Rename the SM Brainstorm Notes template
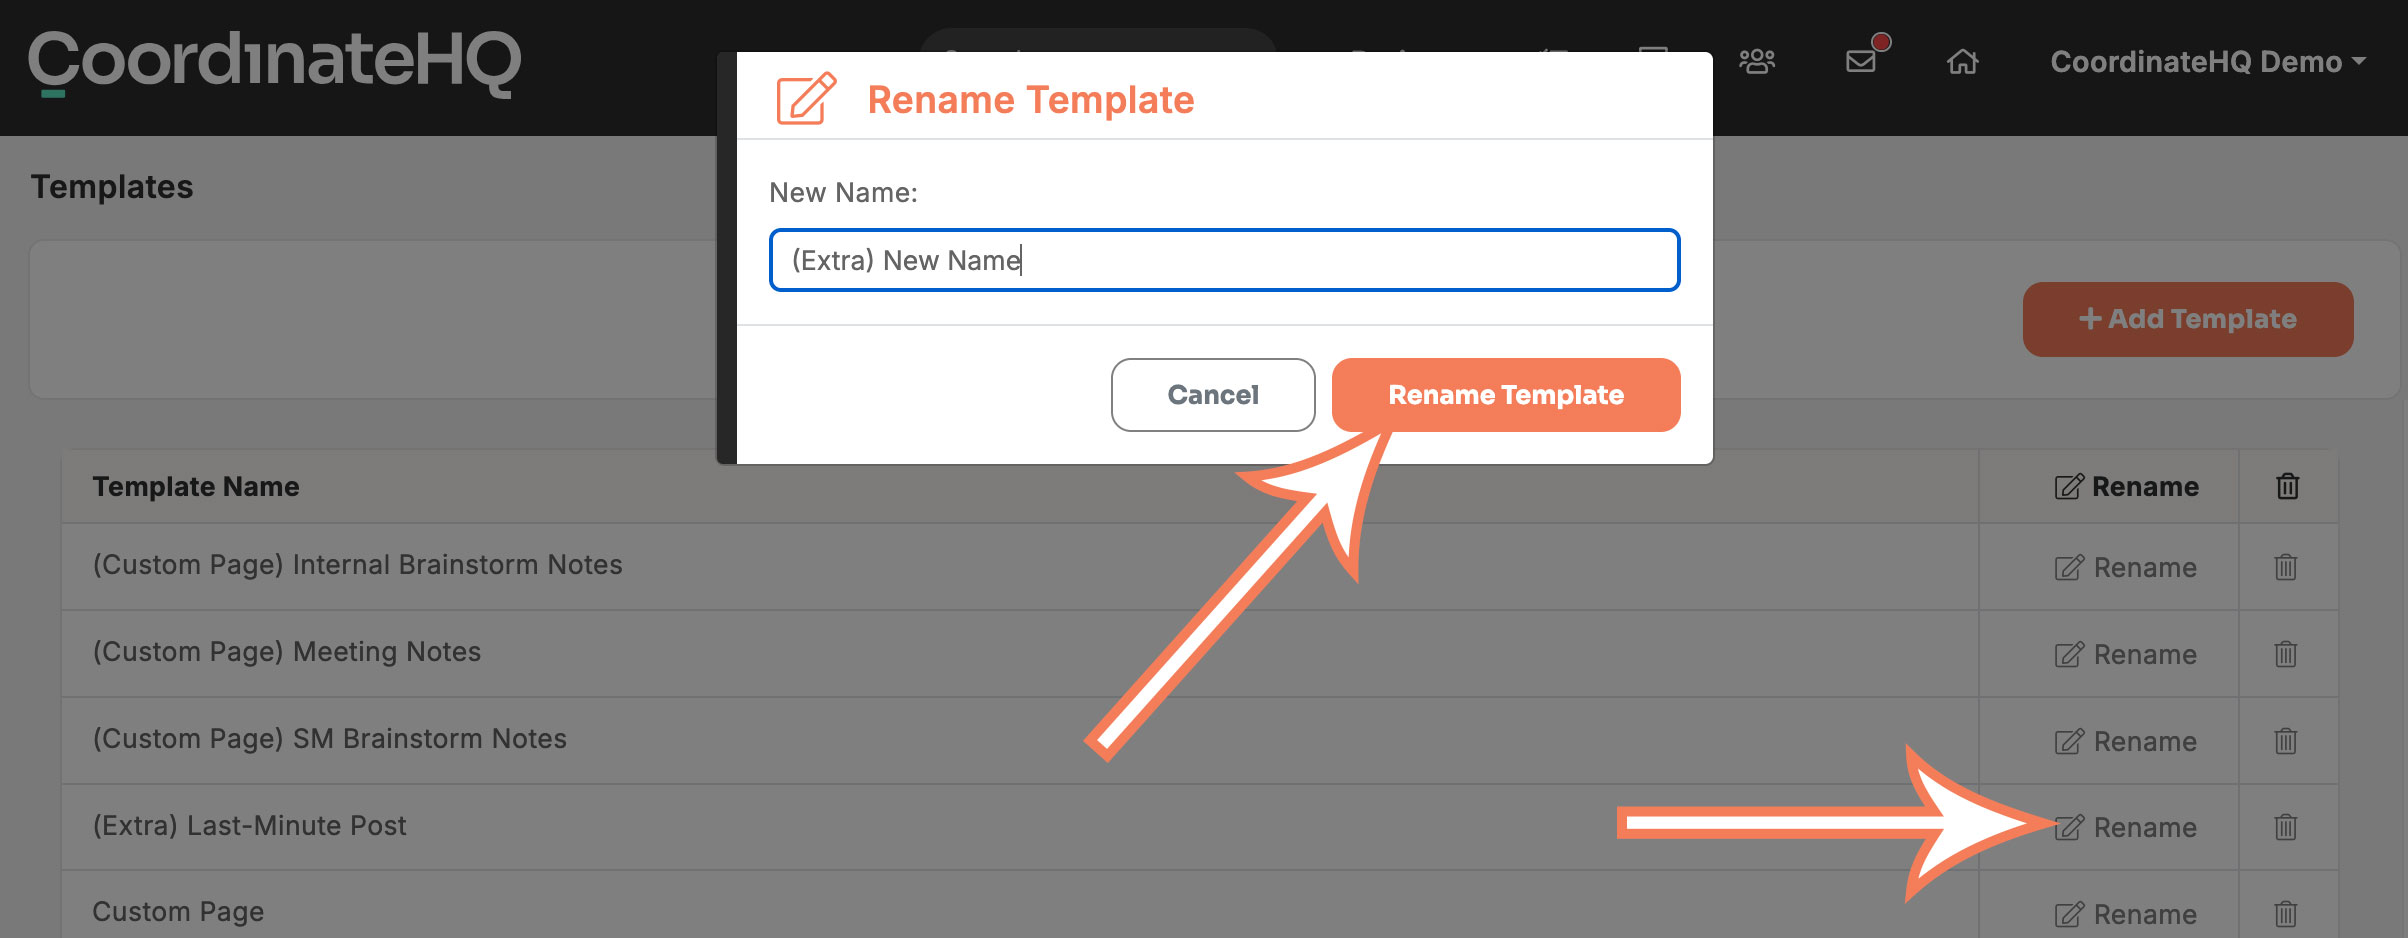The width and height of the screenshot is (2408, 938). 2126,741
